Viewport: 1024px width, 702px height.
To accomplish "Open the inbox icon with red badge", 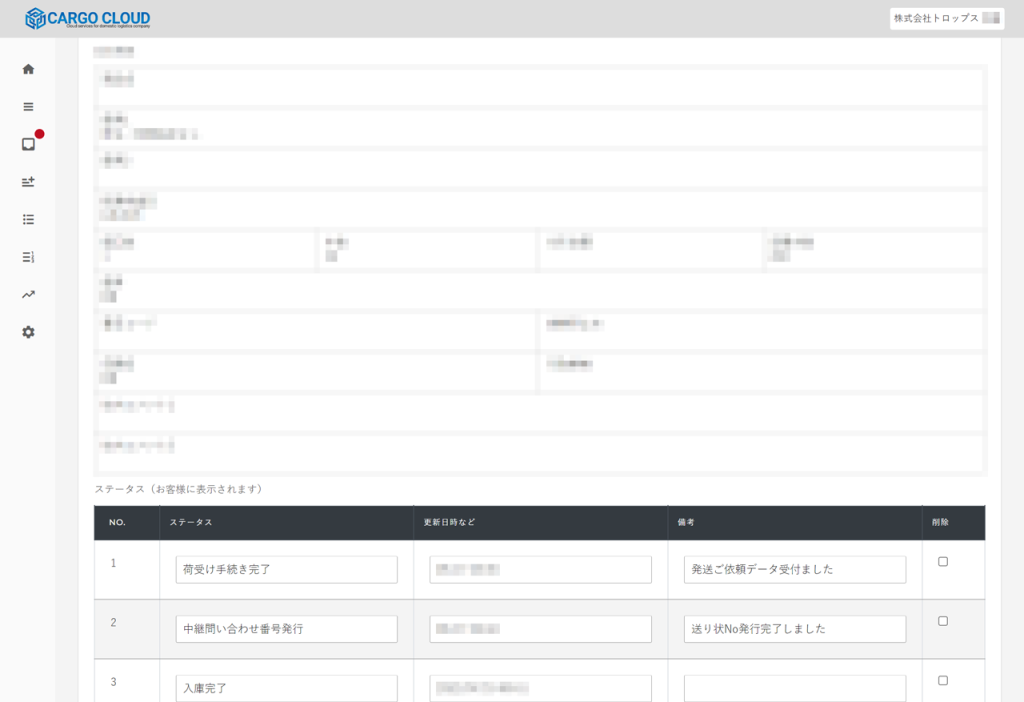I will pos(28,144).
